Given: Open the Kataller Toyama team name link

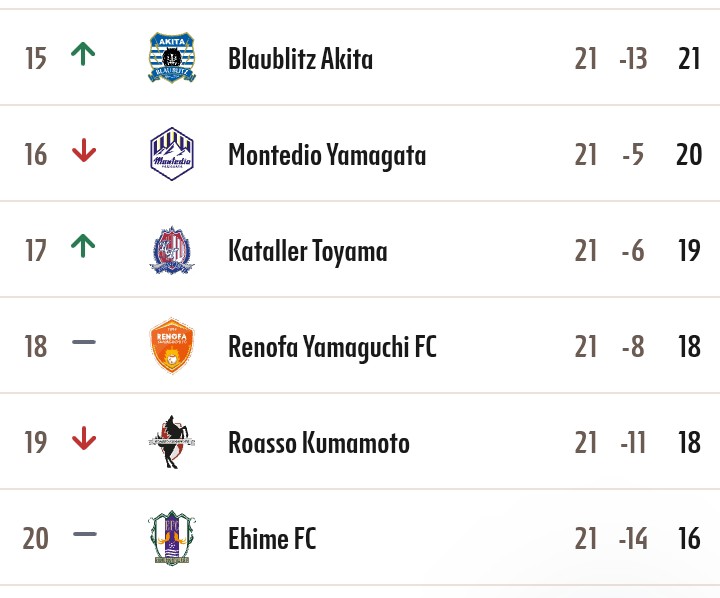Looking at the screenshot, I should 308,251.
